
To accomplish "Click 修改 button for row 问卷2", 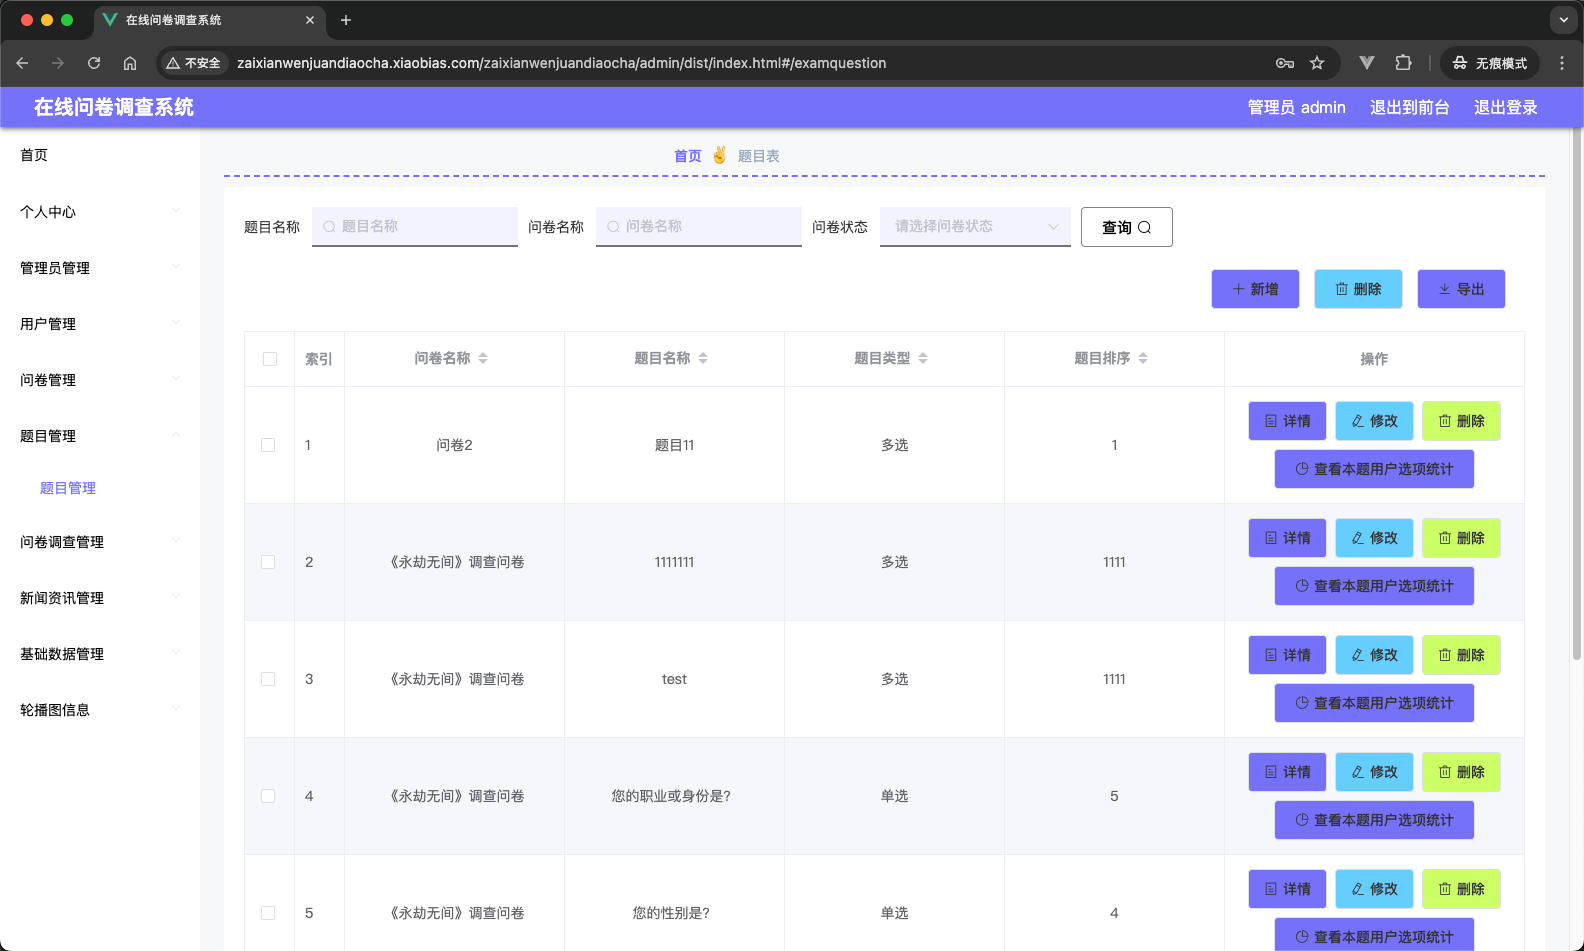I will (1374, 421).
